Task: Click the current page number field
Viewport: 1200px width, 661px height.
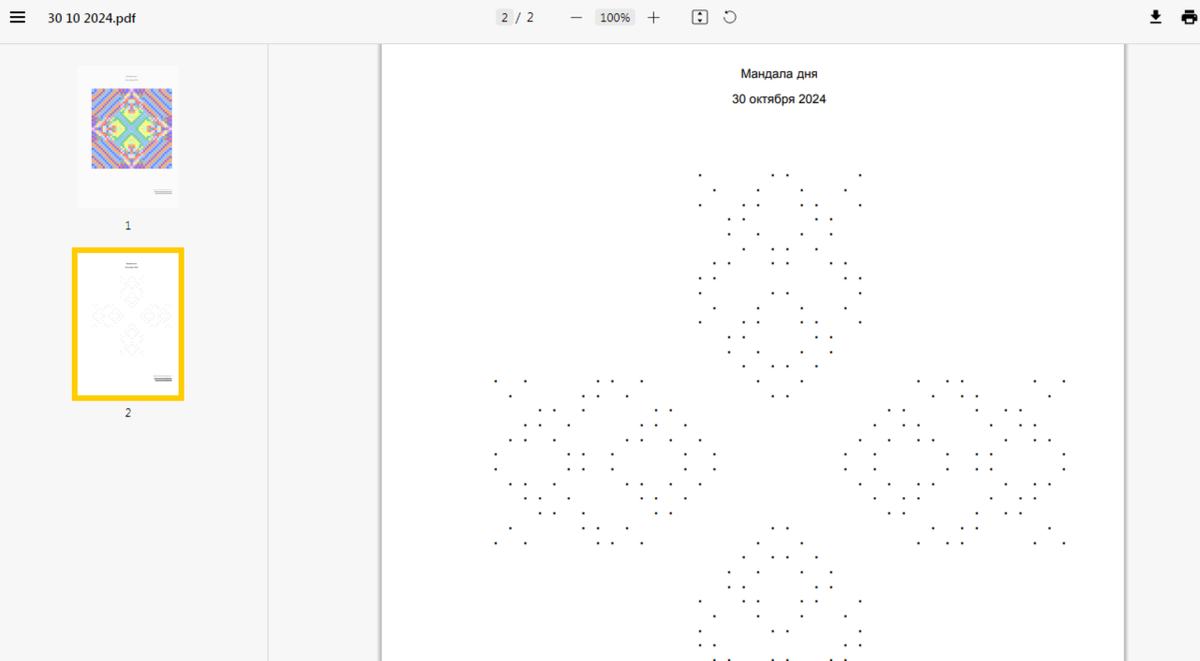Action: 505,17
